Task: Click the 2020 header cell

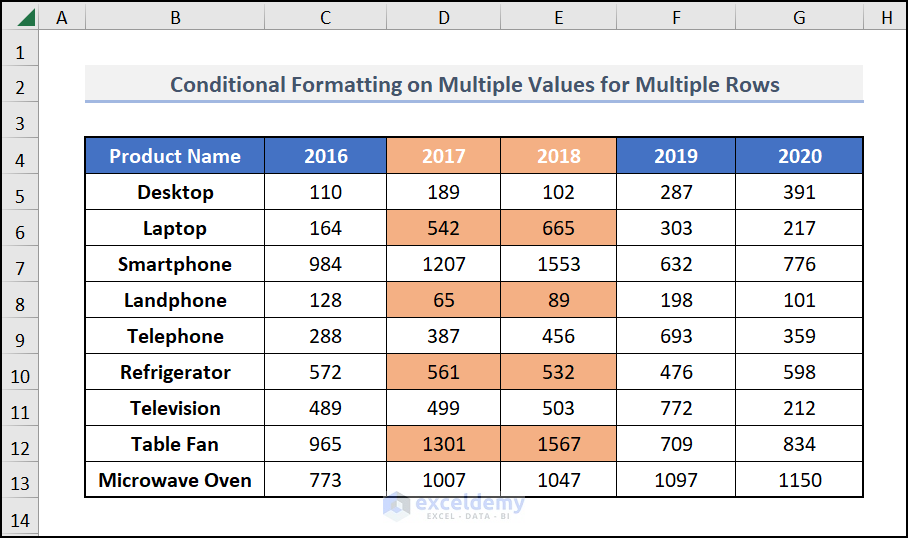Action: (x=799, y=156)
